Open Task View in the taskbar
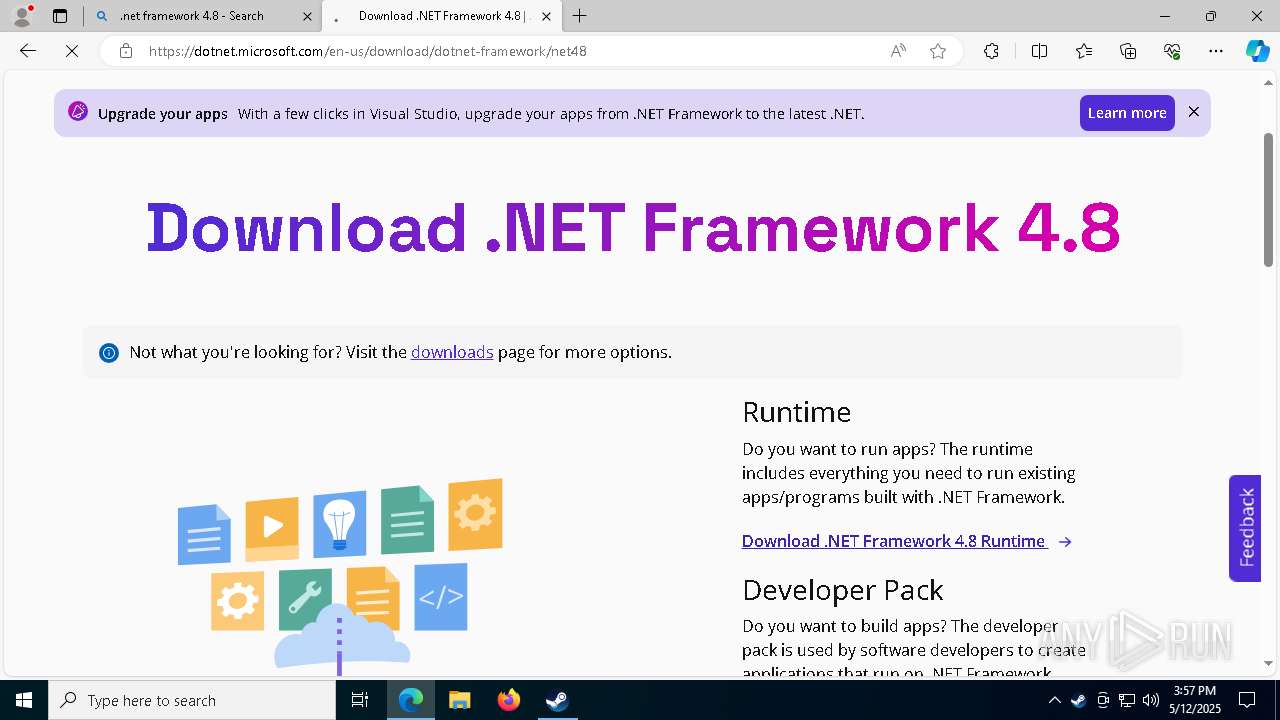1280x720 pixels. tap(361, 700)
